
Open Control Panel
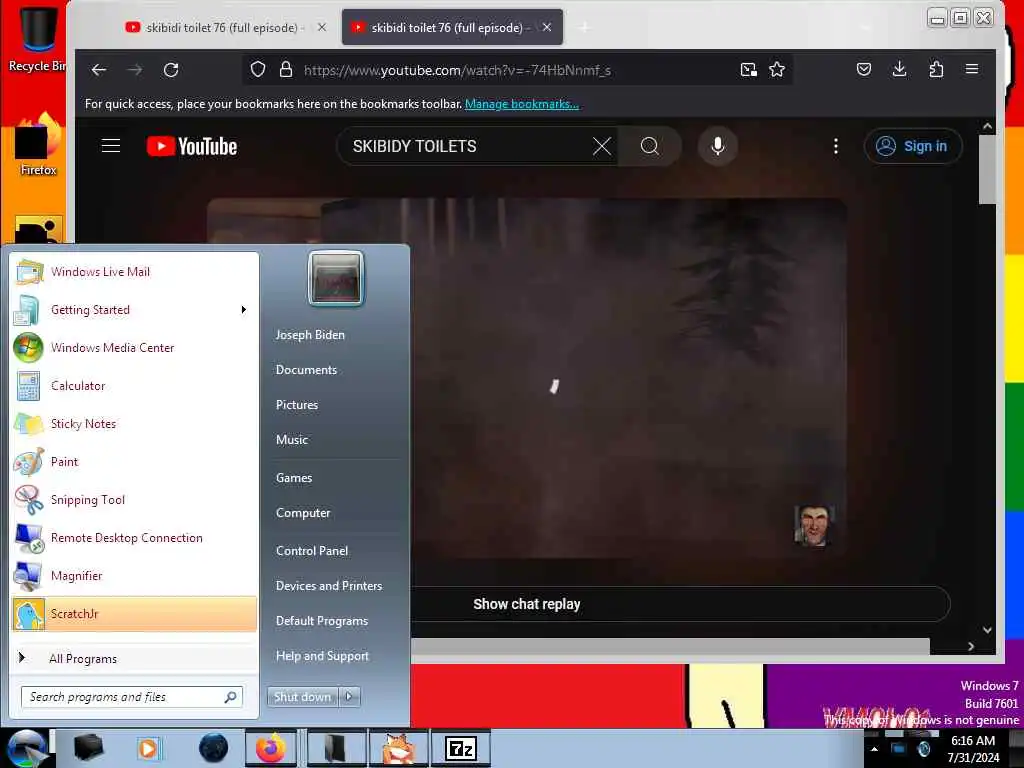click(x=312, y=551)
